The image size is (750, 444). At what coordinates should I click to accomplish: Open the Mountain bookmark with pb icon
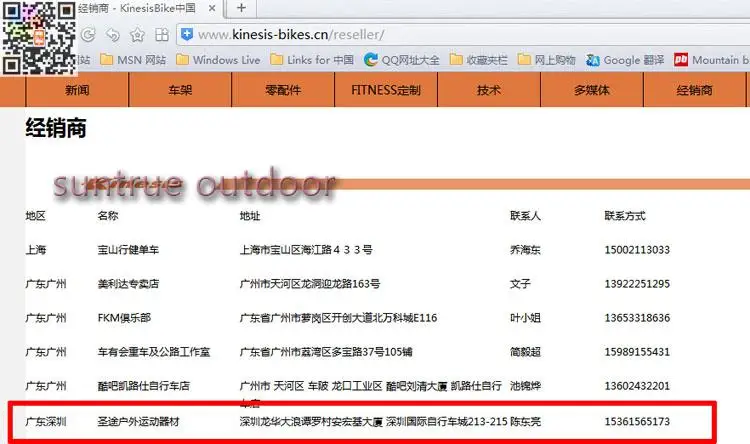tap(711, 60)
